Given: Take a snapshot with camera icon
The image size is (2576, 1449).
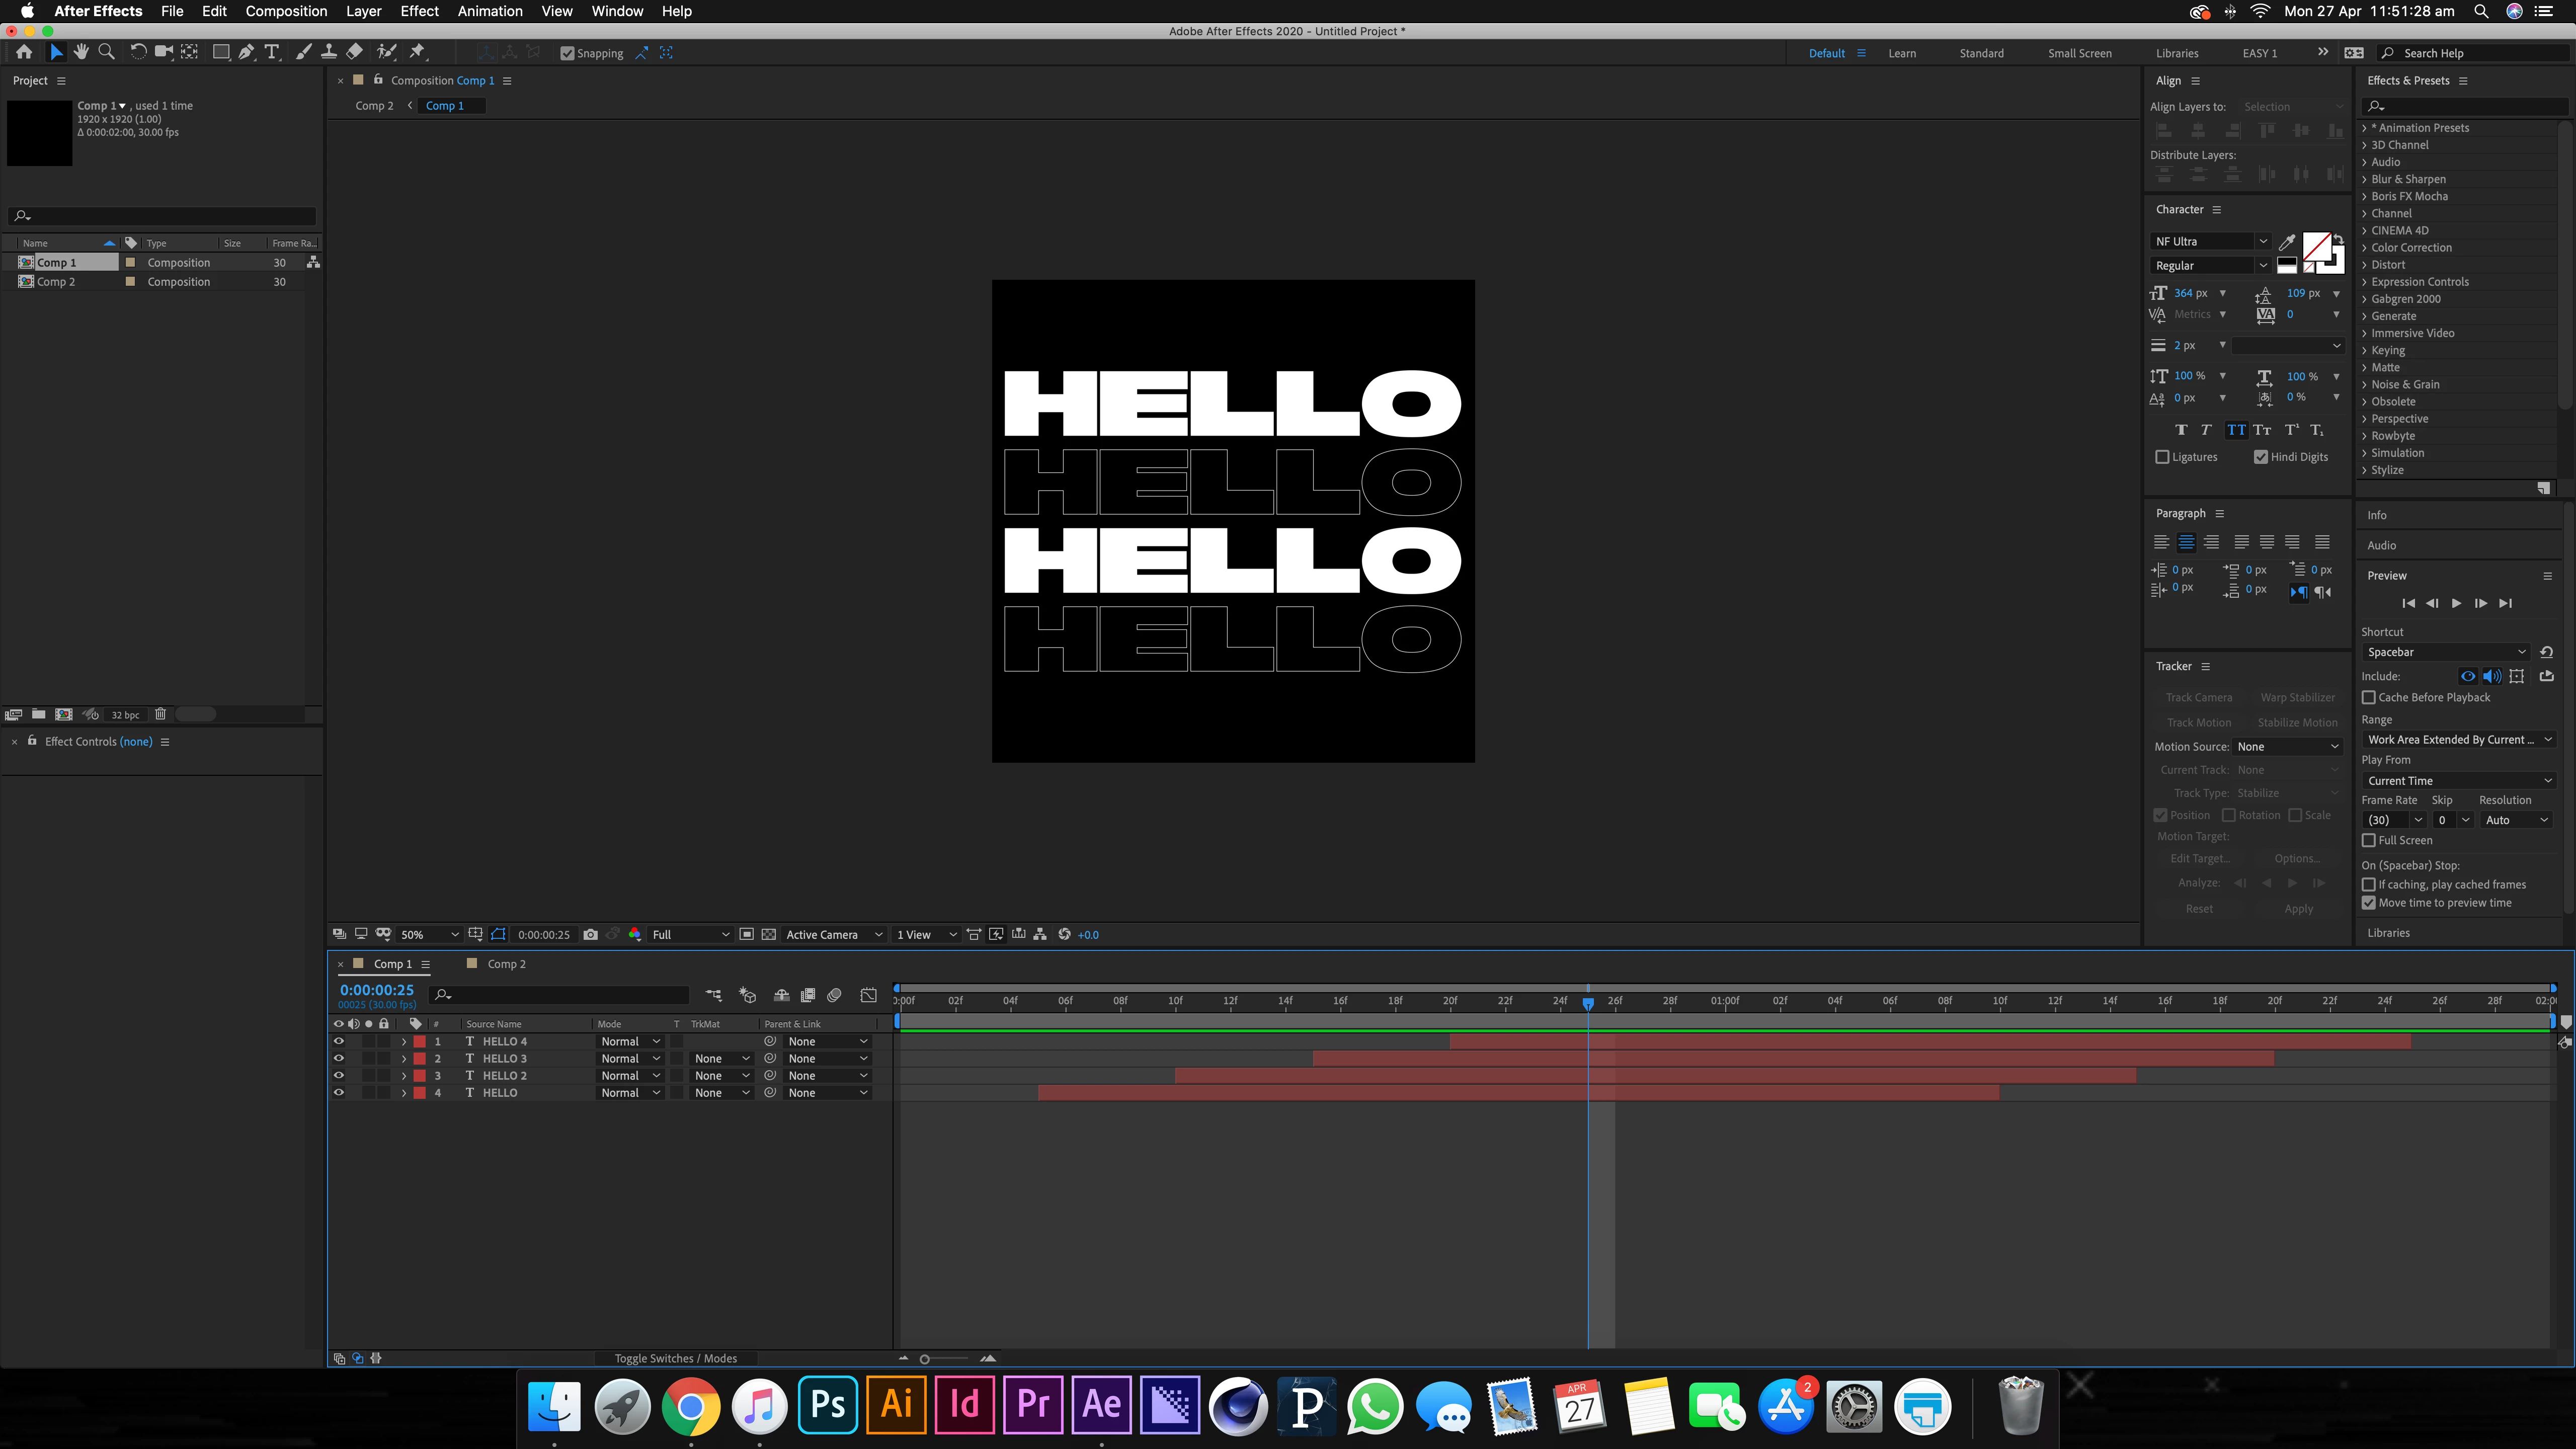Looking at the screenshot, I should (x=590, y=934).
